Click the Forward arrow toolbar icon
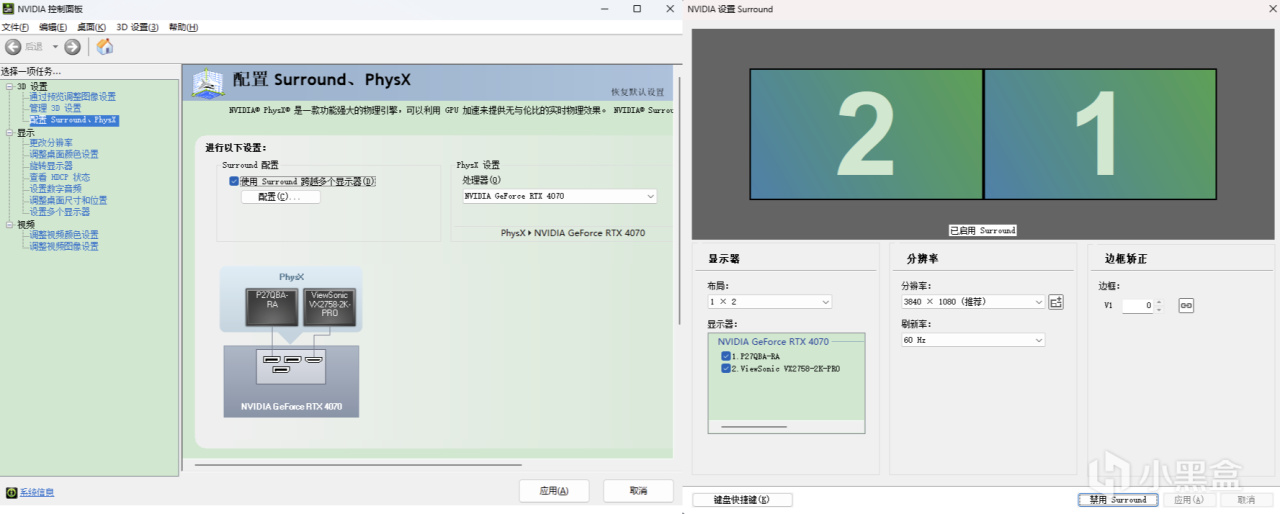1280x514 pixels. [x=72, y=47]
